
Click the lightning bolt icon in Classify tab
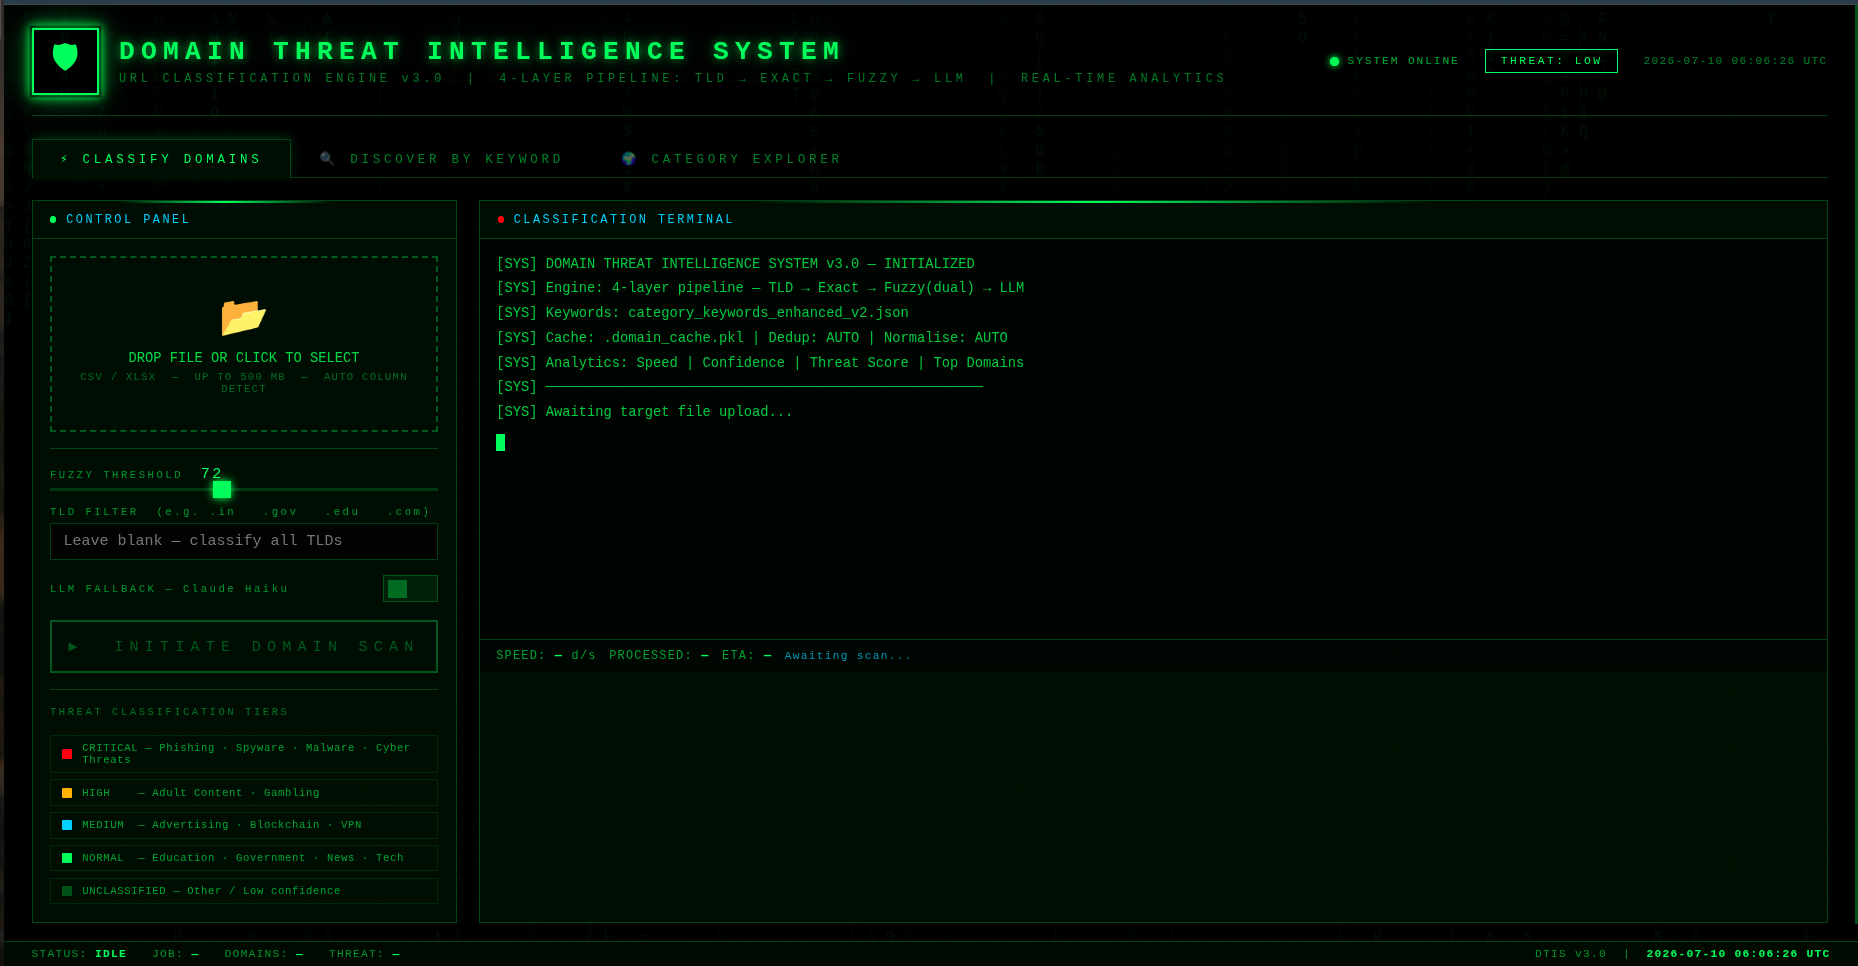65,159
